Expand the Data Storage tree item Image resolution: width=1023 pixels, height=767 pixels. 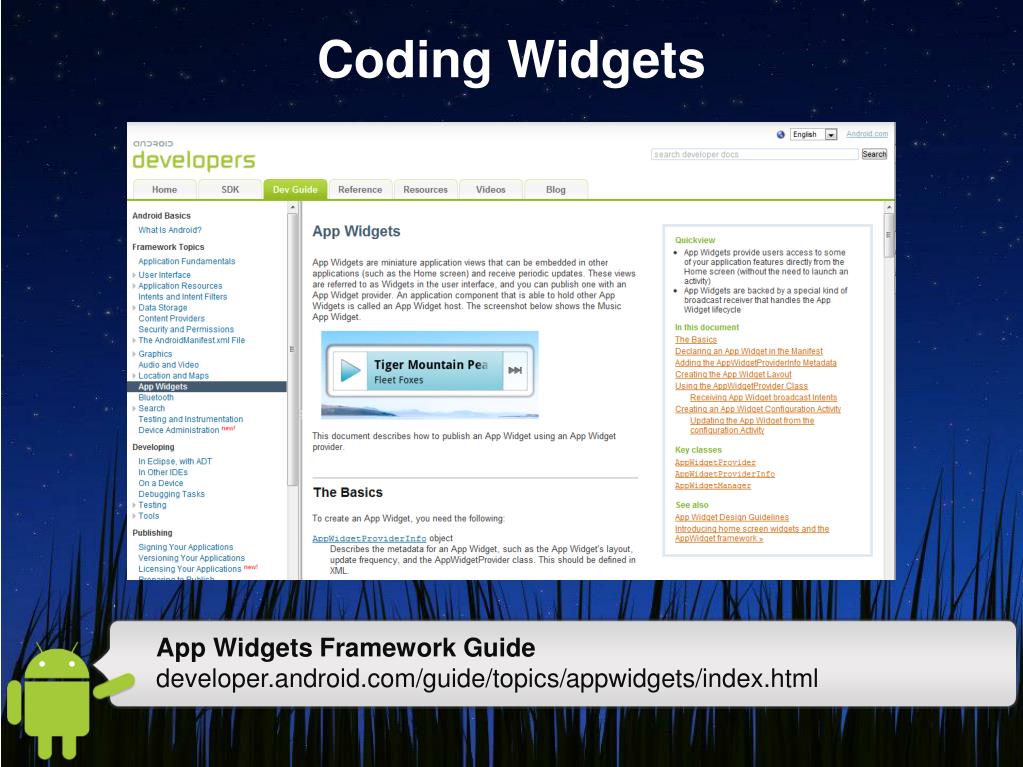pyautogui.click(x=134, y=308)
